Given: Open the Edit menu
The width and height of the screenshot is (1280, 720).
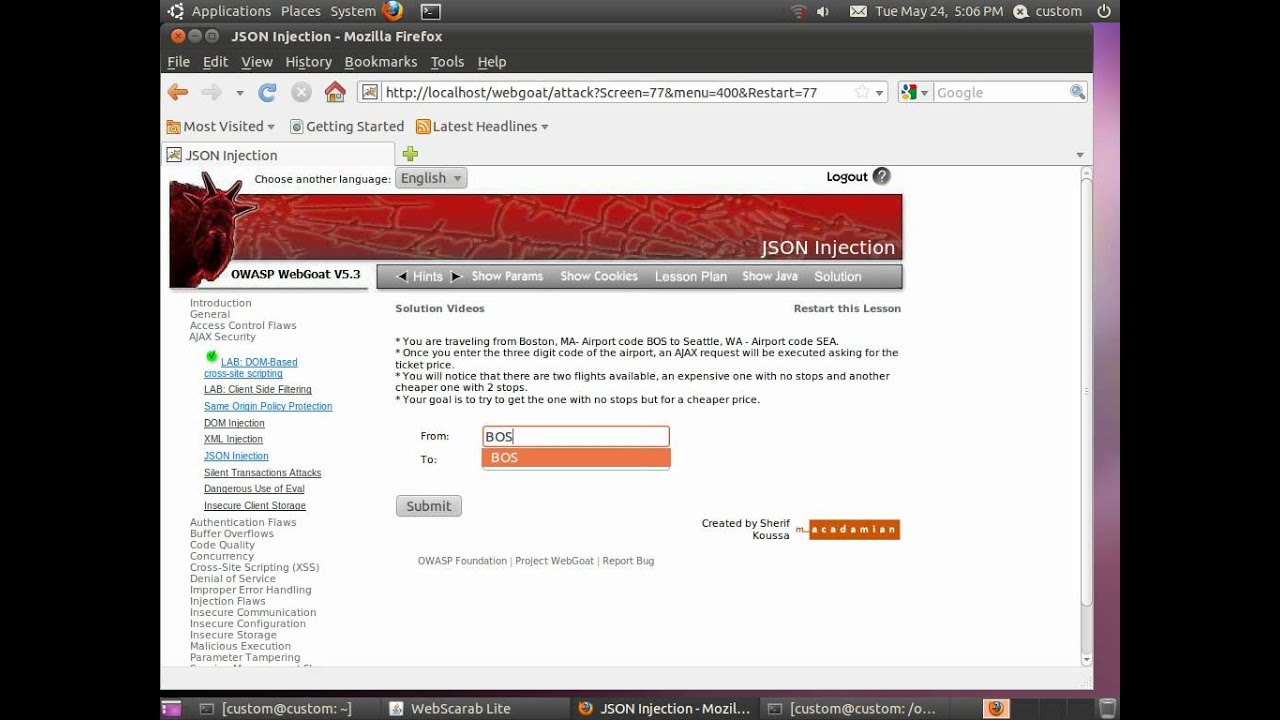Looking at the screenshot, I should tap(215, 61).
